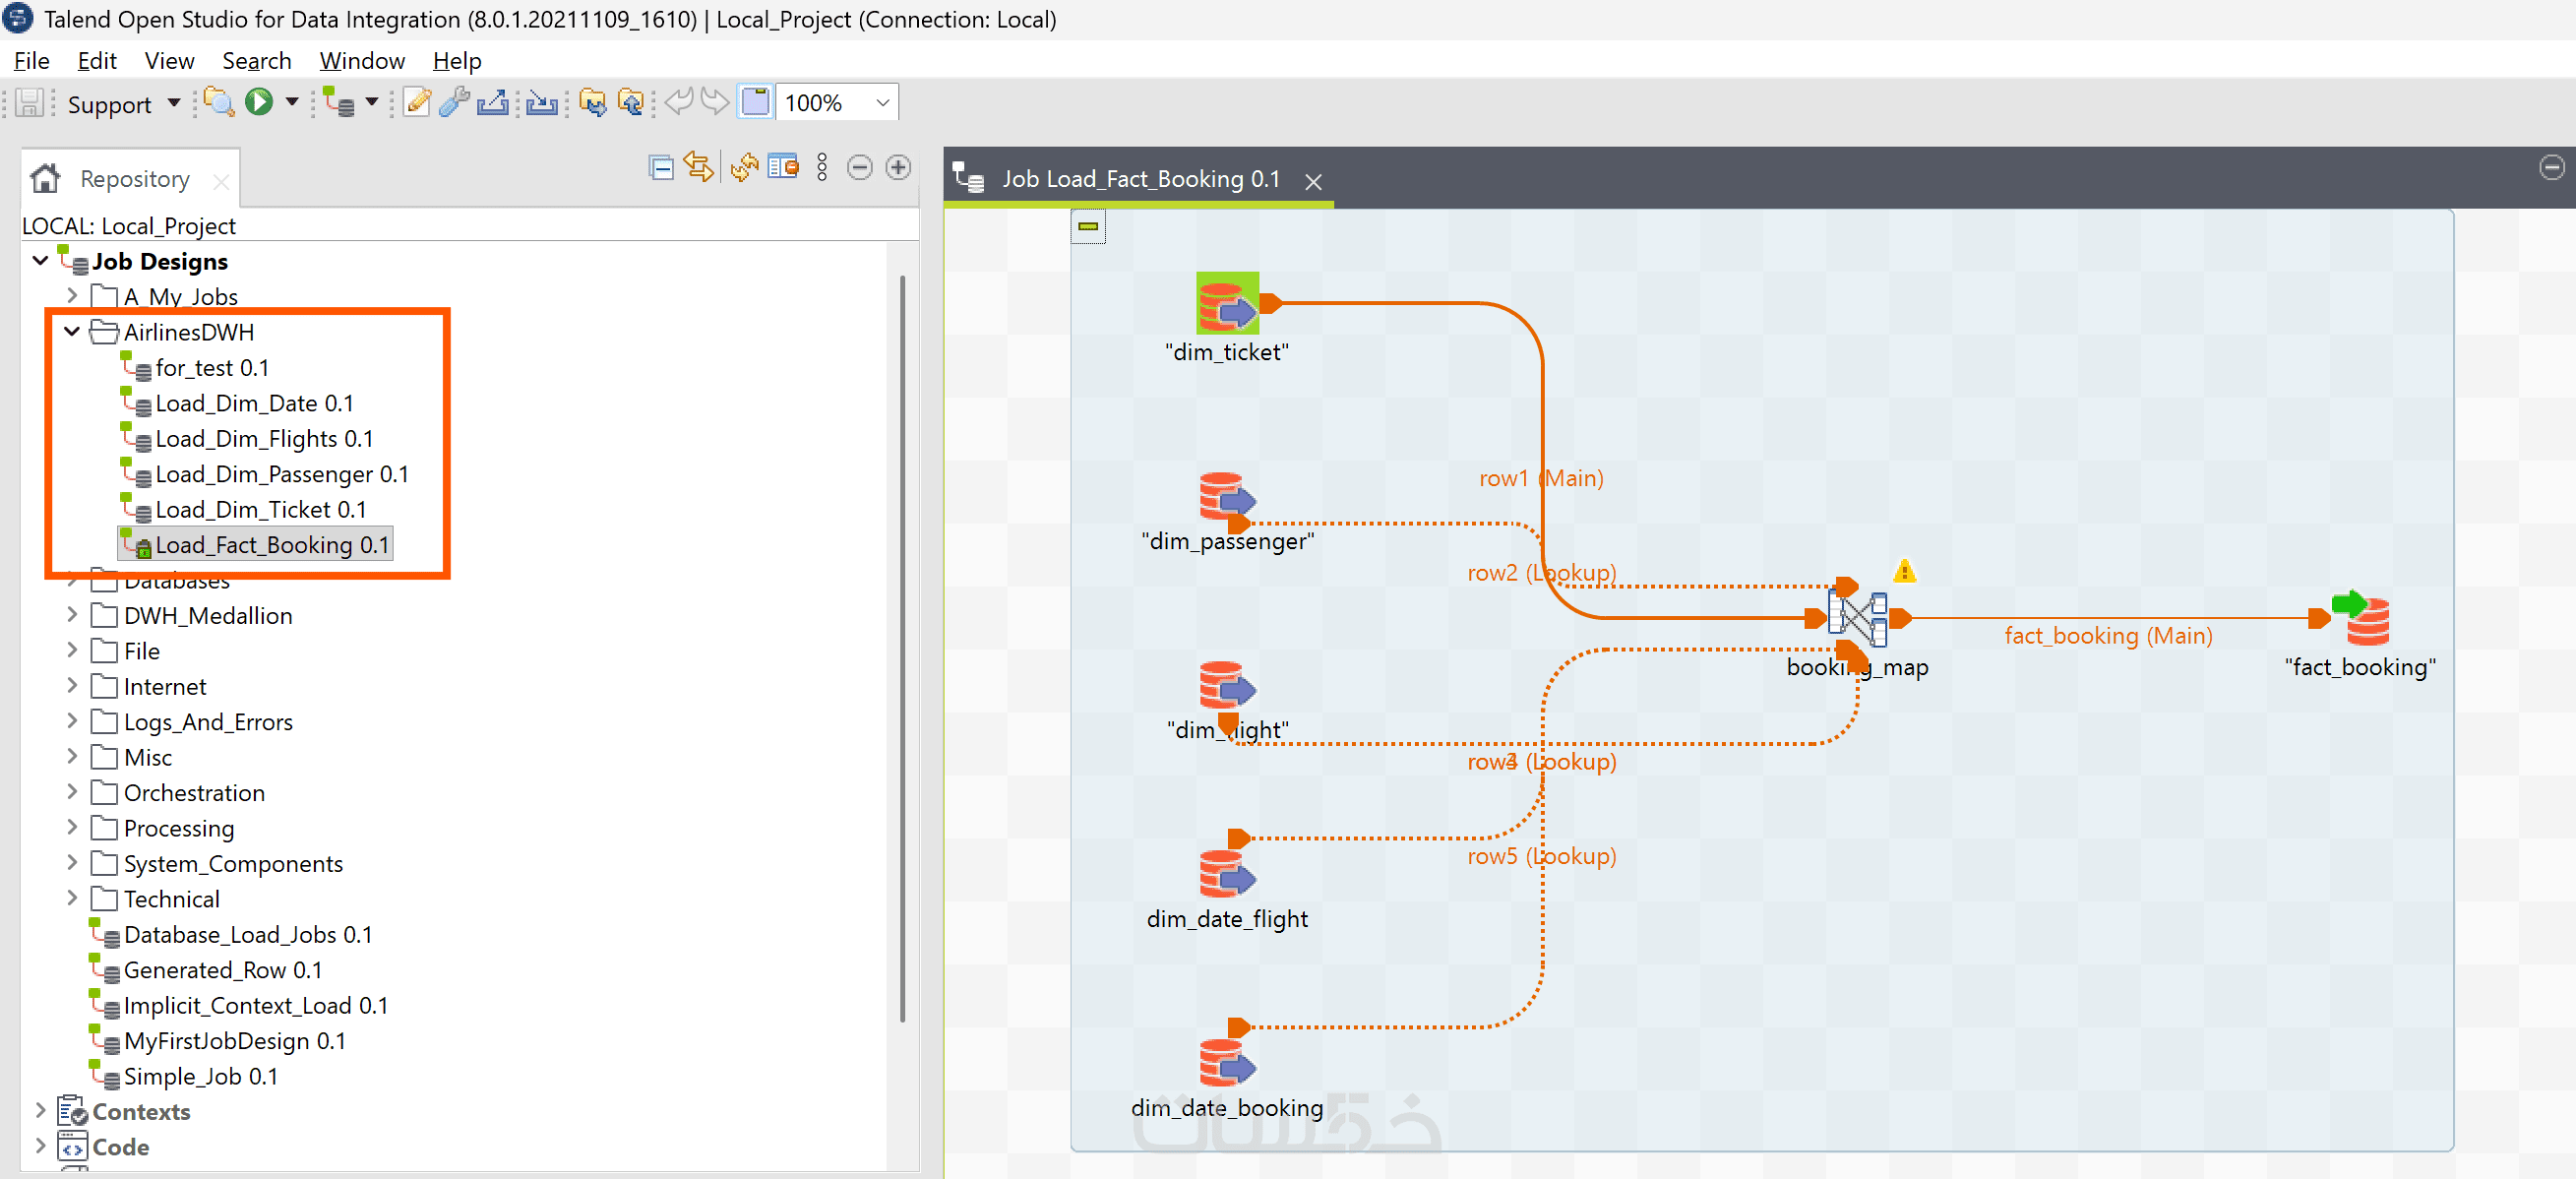Click the Support toolbar button
2576x1179 pixels.
pyautogui.click(x=109, y=104)
